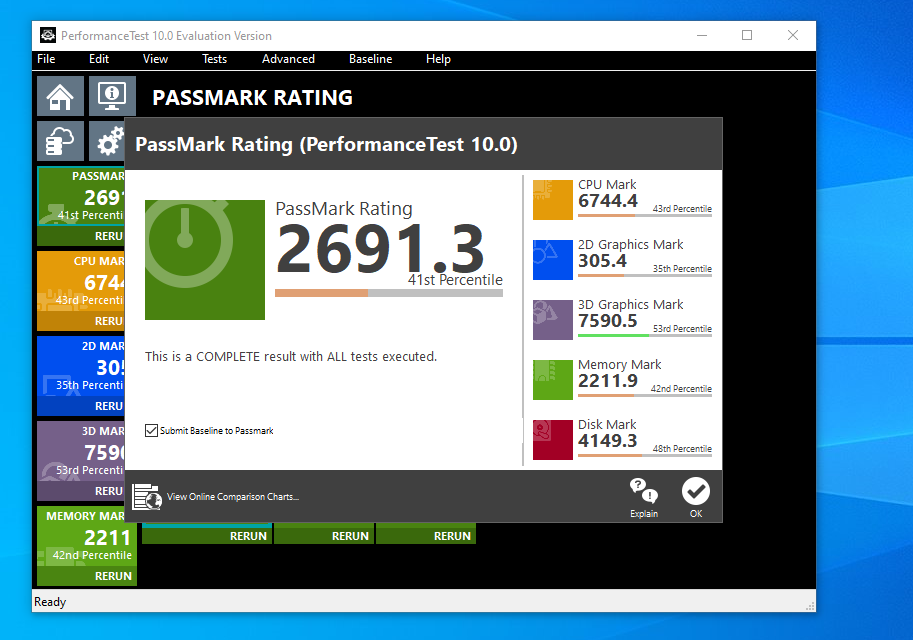Click the PerformanceTest app icon in title bar
The image size is (913, 640).
coord(48,36)
